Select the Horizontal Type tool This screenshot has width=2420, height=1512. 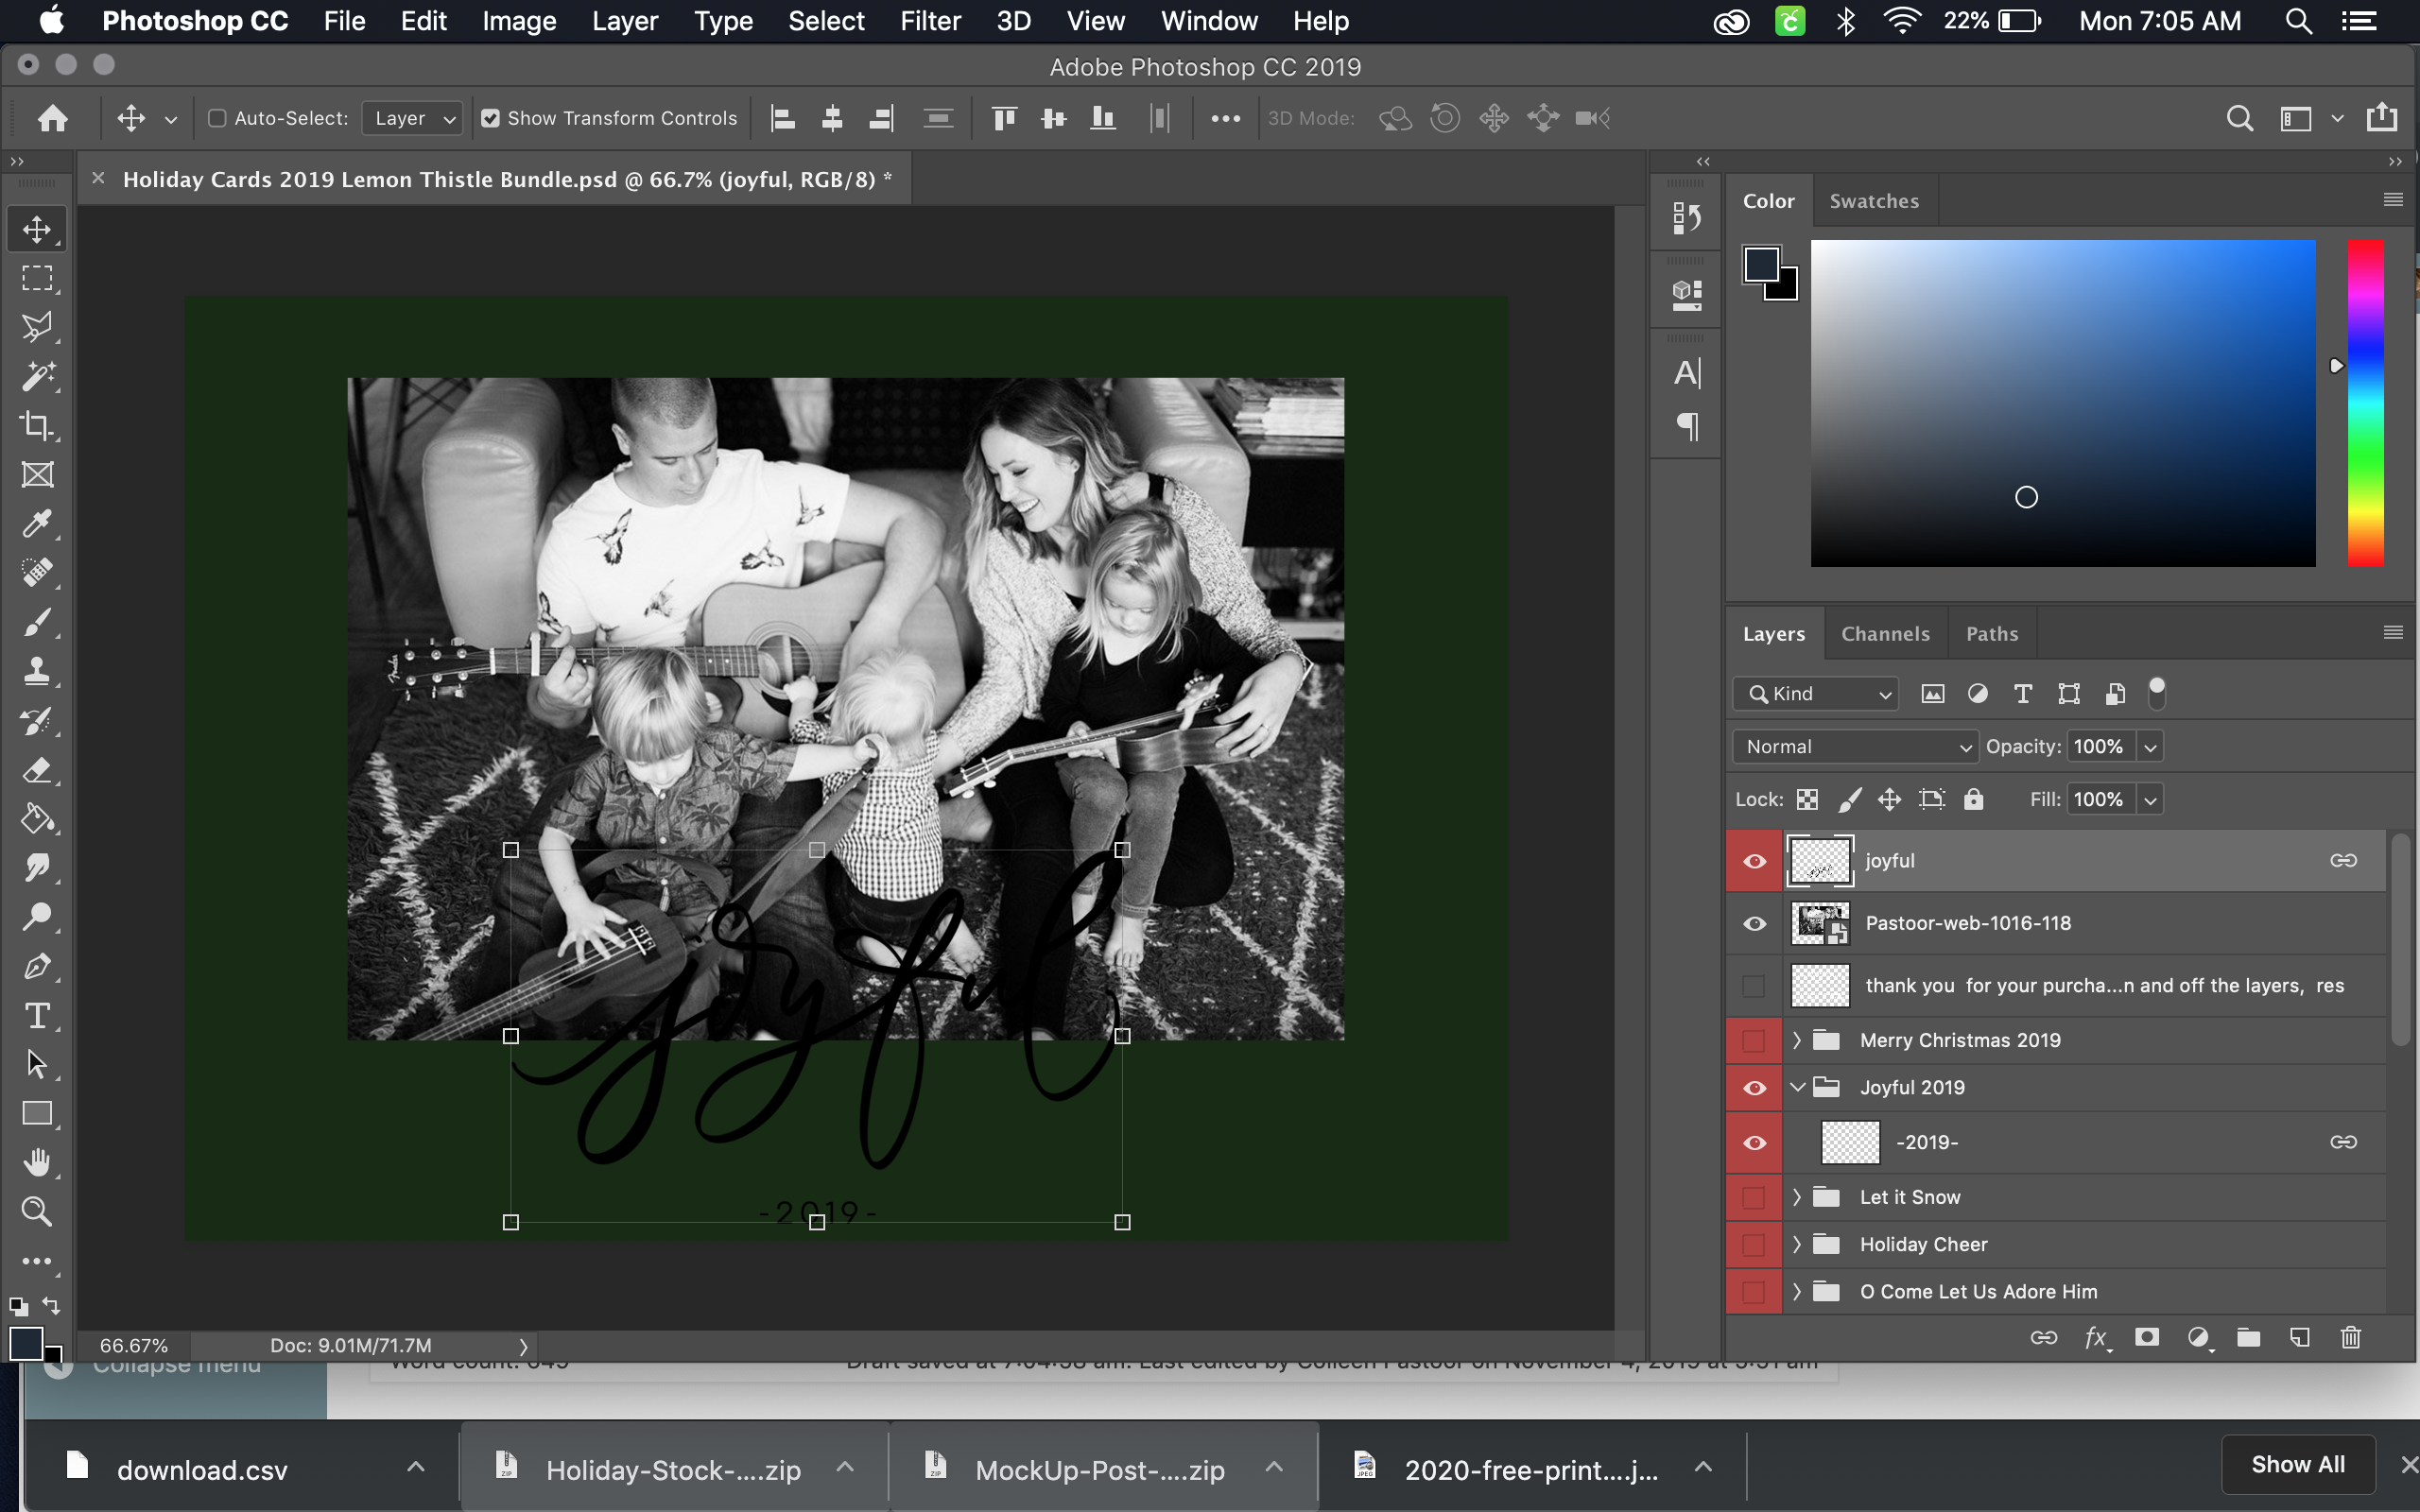[37, 1016]
